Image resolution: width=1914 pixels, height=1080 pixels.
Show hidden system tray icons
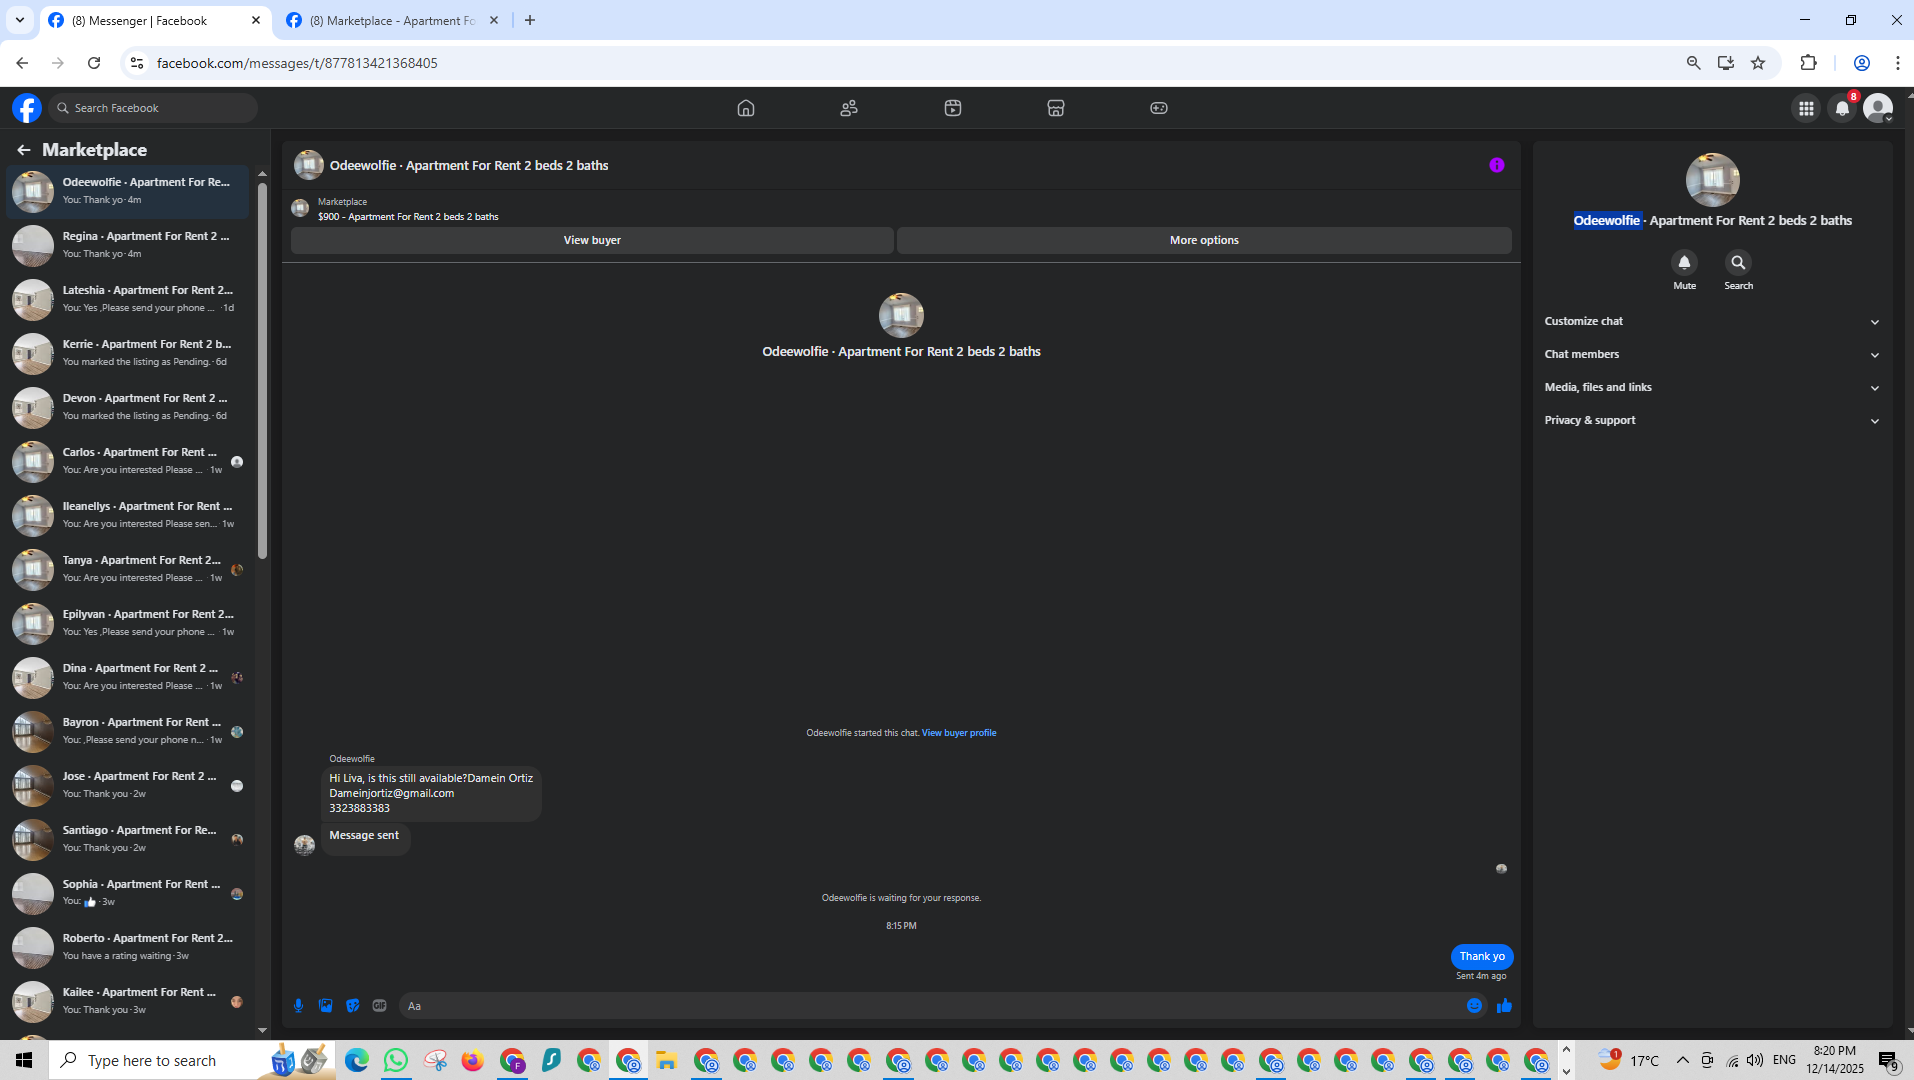coord(1683,1060)
